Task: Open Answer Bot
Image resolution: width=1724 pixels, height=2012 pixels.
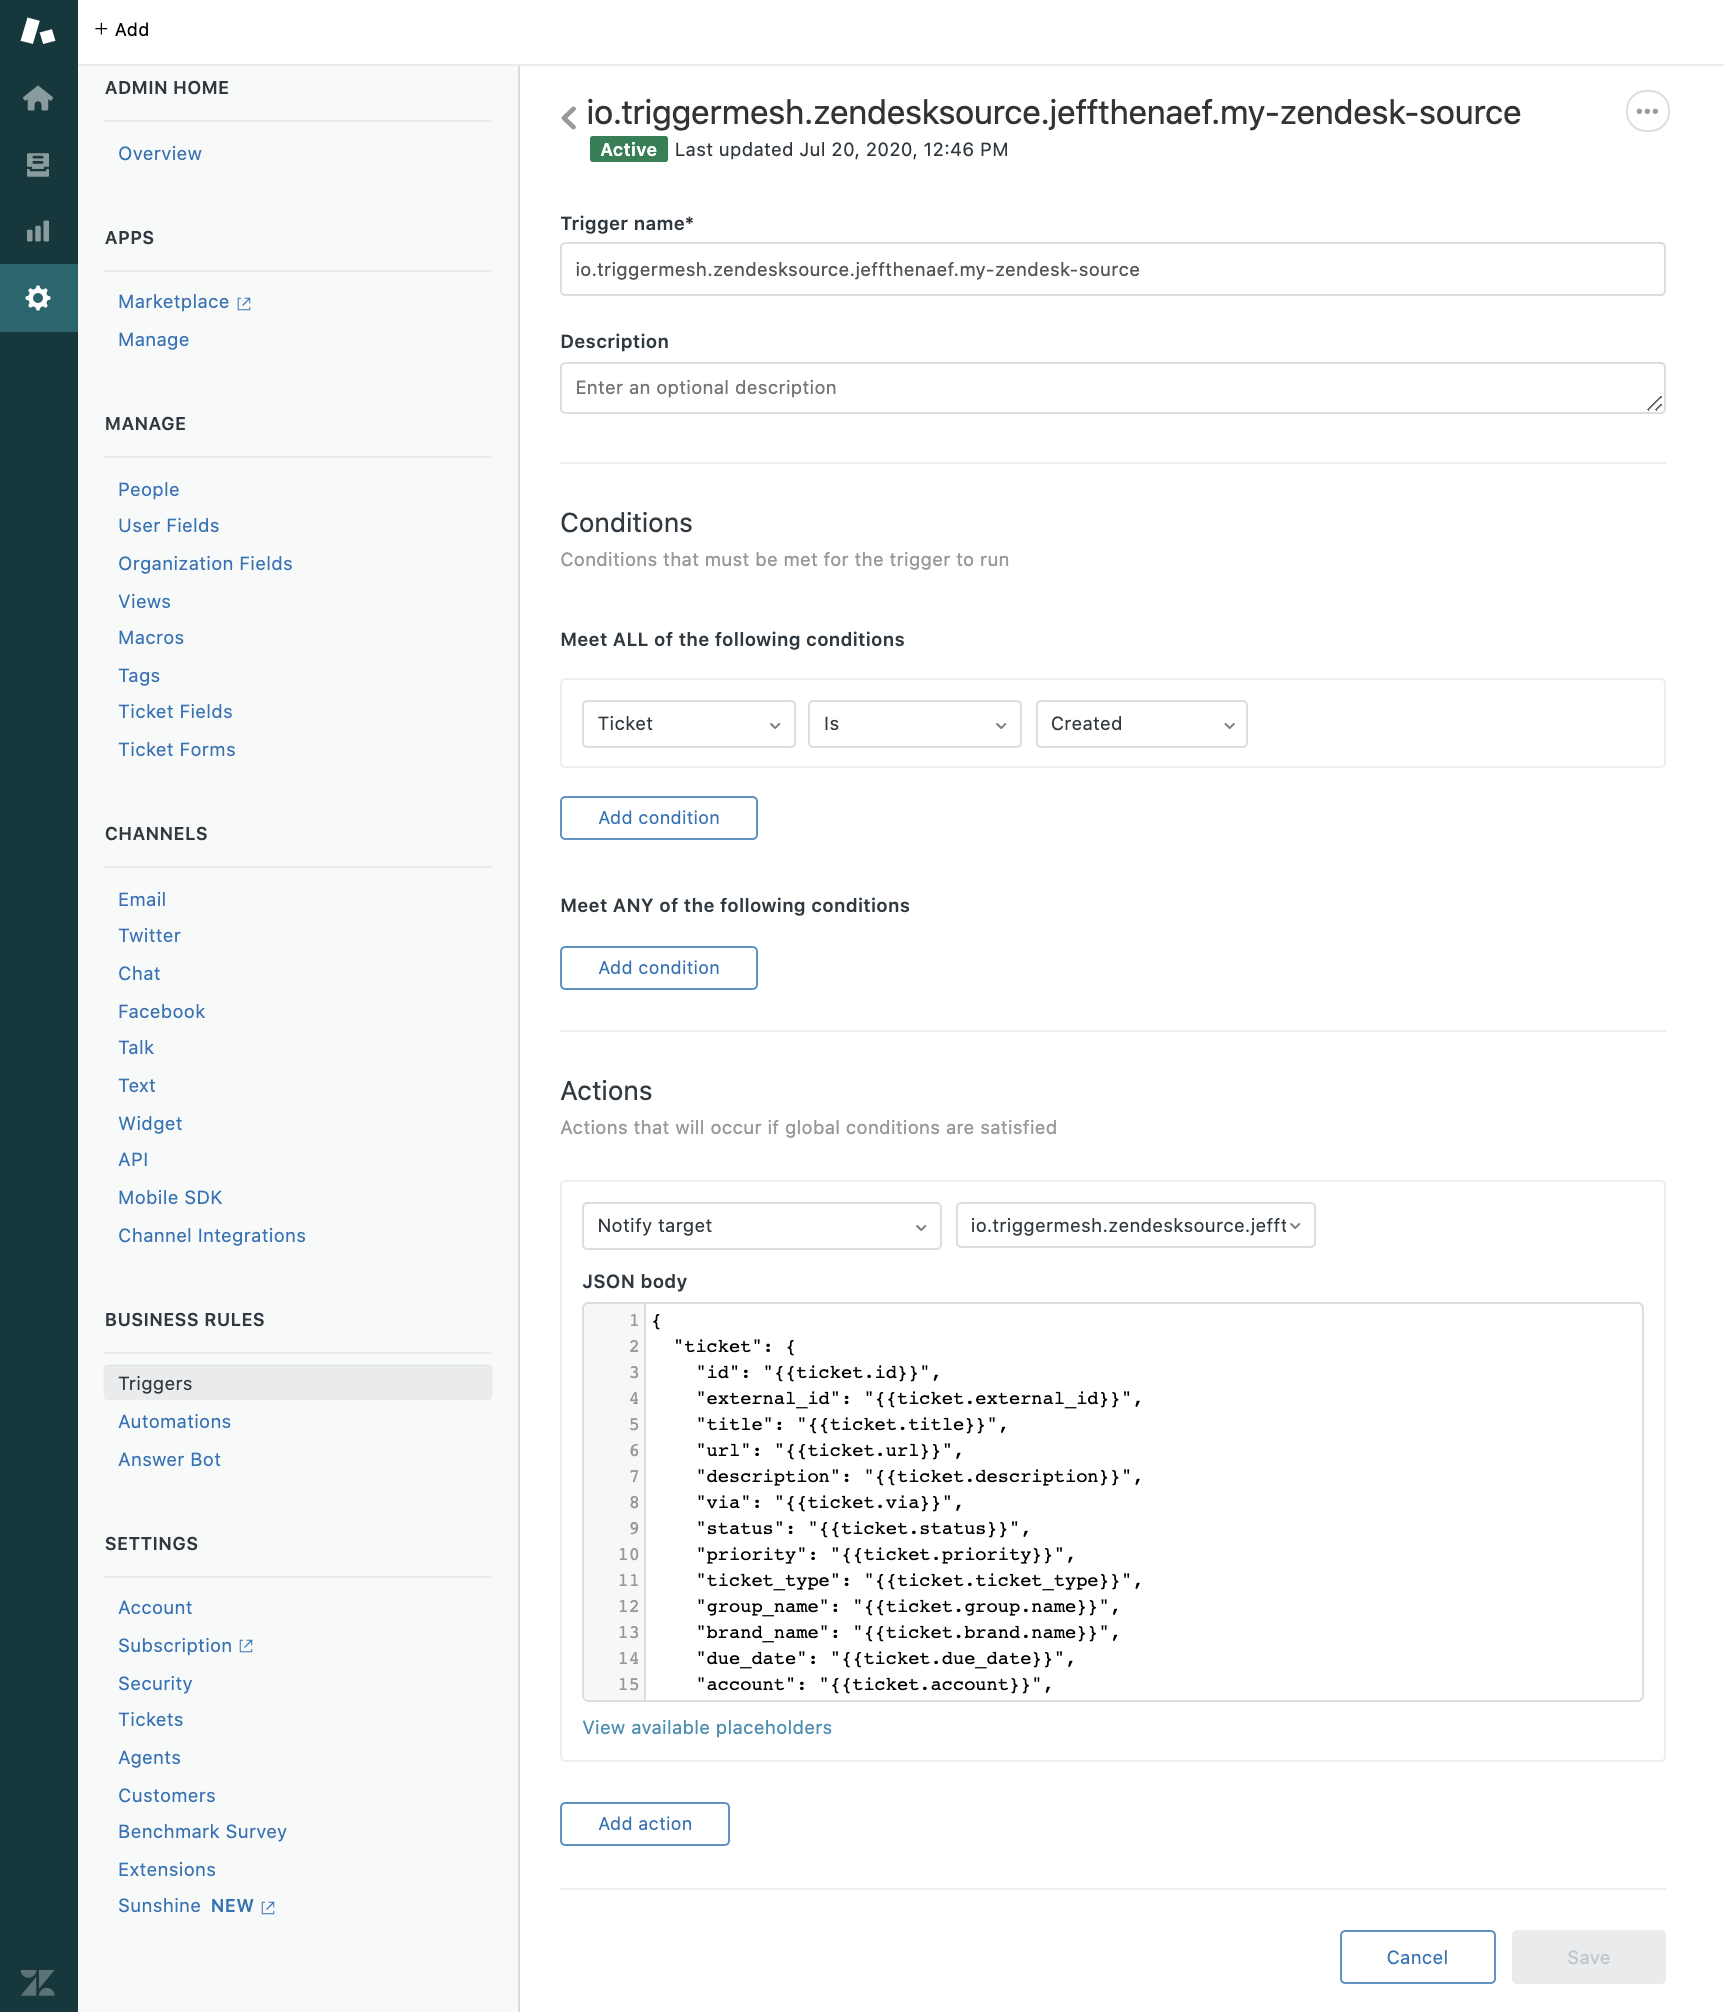Action: click(x=170, y=1460)
